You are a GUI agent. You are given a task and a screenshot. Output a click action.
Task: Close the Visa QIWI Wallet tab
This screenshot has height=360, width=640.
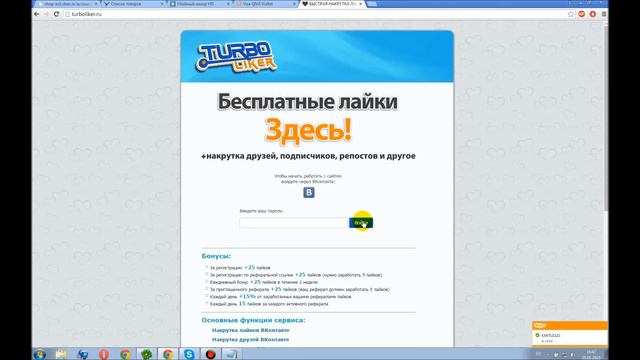pos(295,4)
